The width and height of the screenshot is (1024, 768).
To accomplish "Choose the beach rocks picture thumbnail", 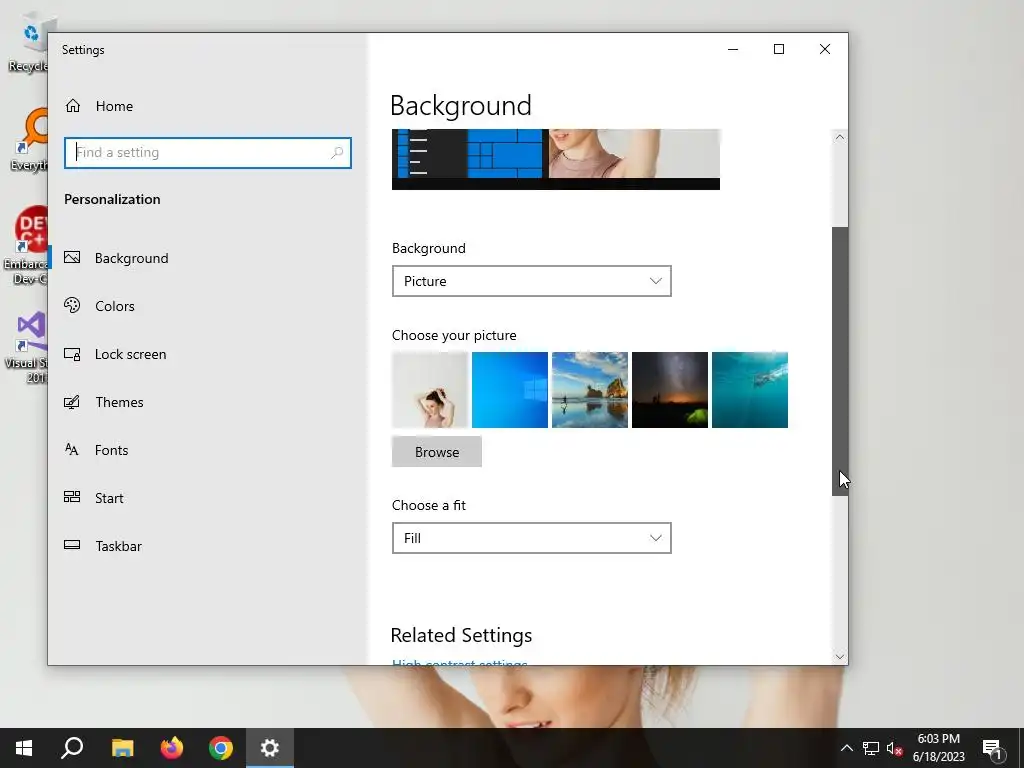I will (590, 390).
